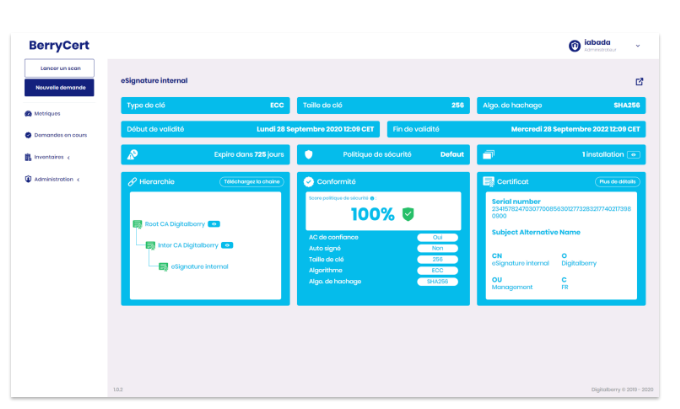Viewport: 680px width, 409px height.
Task: Click the Plus de détails button
Action: (x=618, y=182)
